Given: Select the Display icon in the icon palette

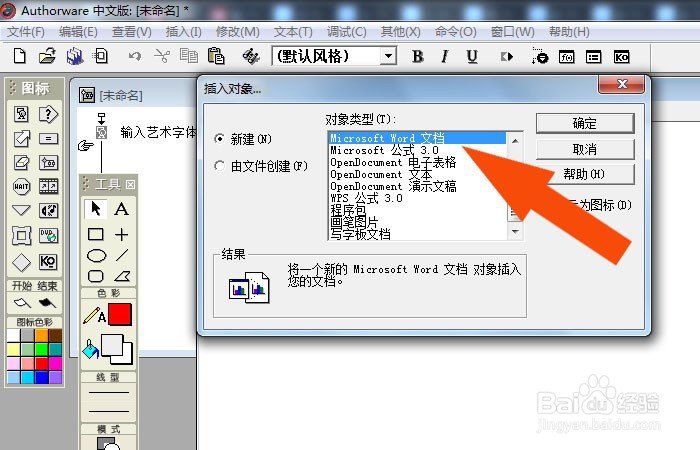Looking at the screenshot, I should (21, 114).
